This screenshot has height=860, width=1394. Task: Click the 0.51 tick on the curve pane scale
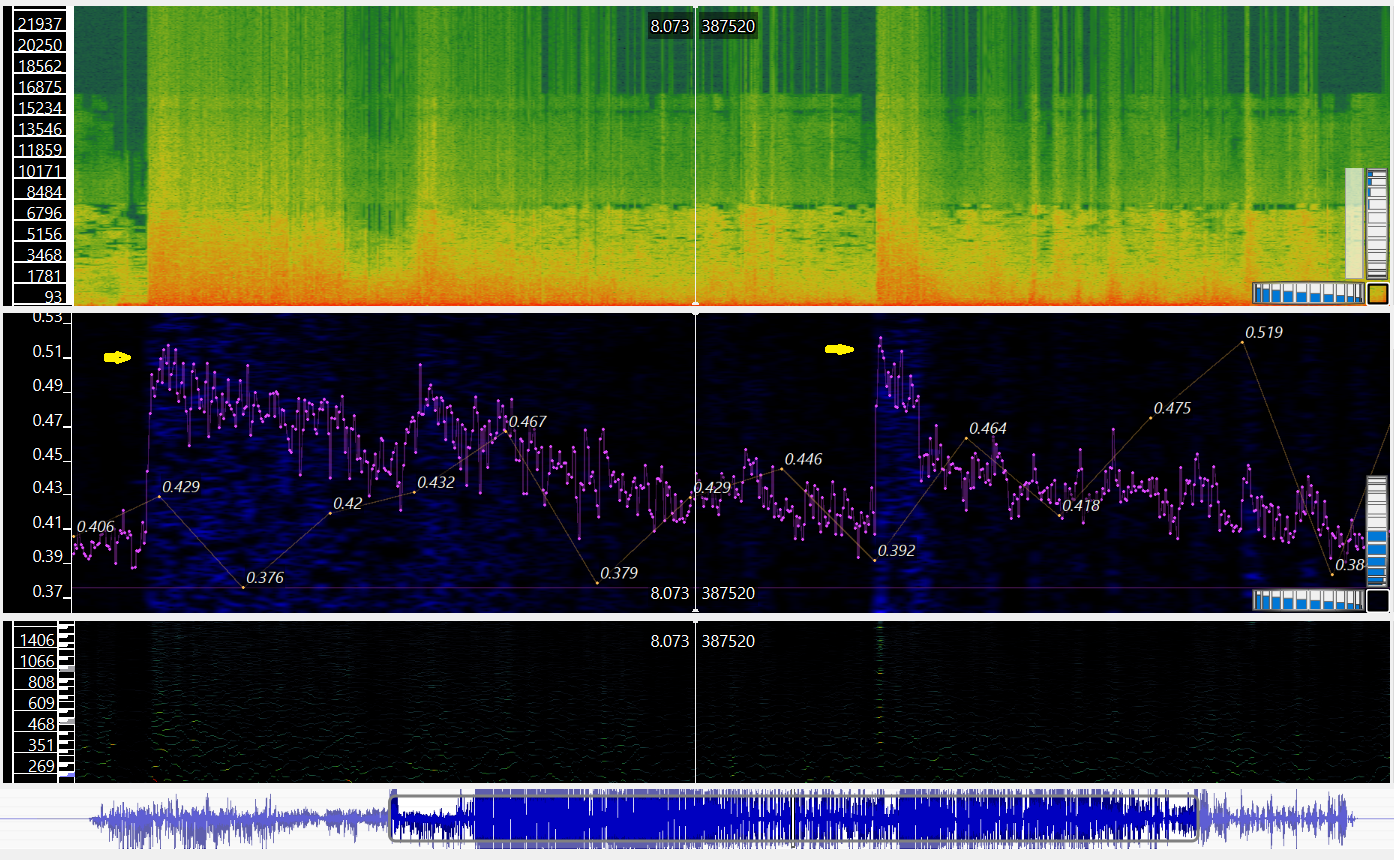click(48, 352)
